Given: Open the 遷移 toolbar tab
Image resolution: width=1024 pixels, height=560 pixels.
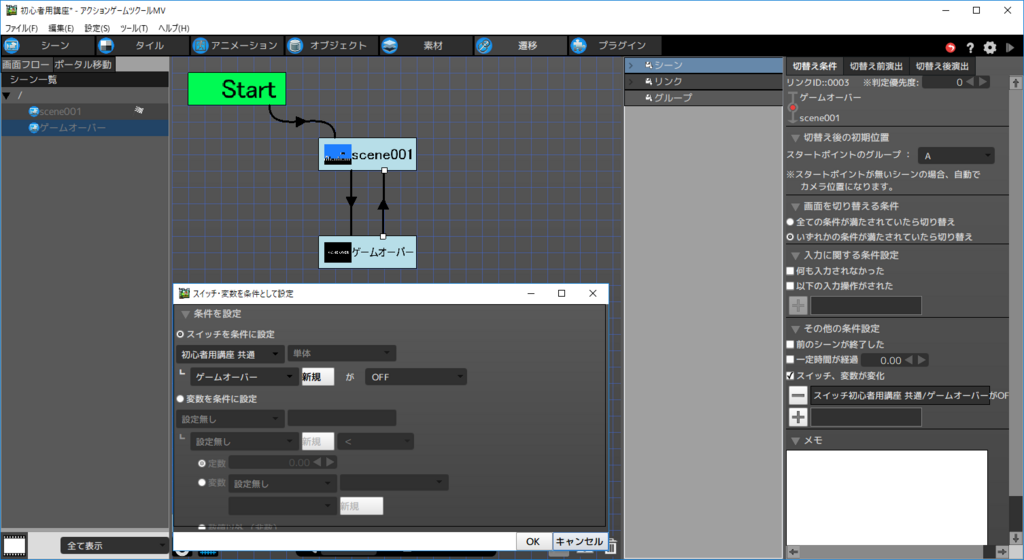Looking at the screenshot, I should [x=519, y=46].
